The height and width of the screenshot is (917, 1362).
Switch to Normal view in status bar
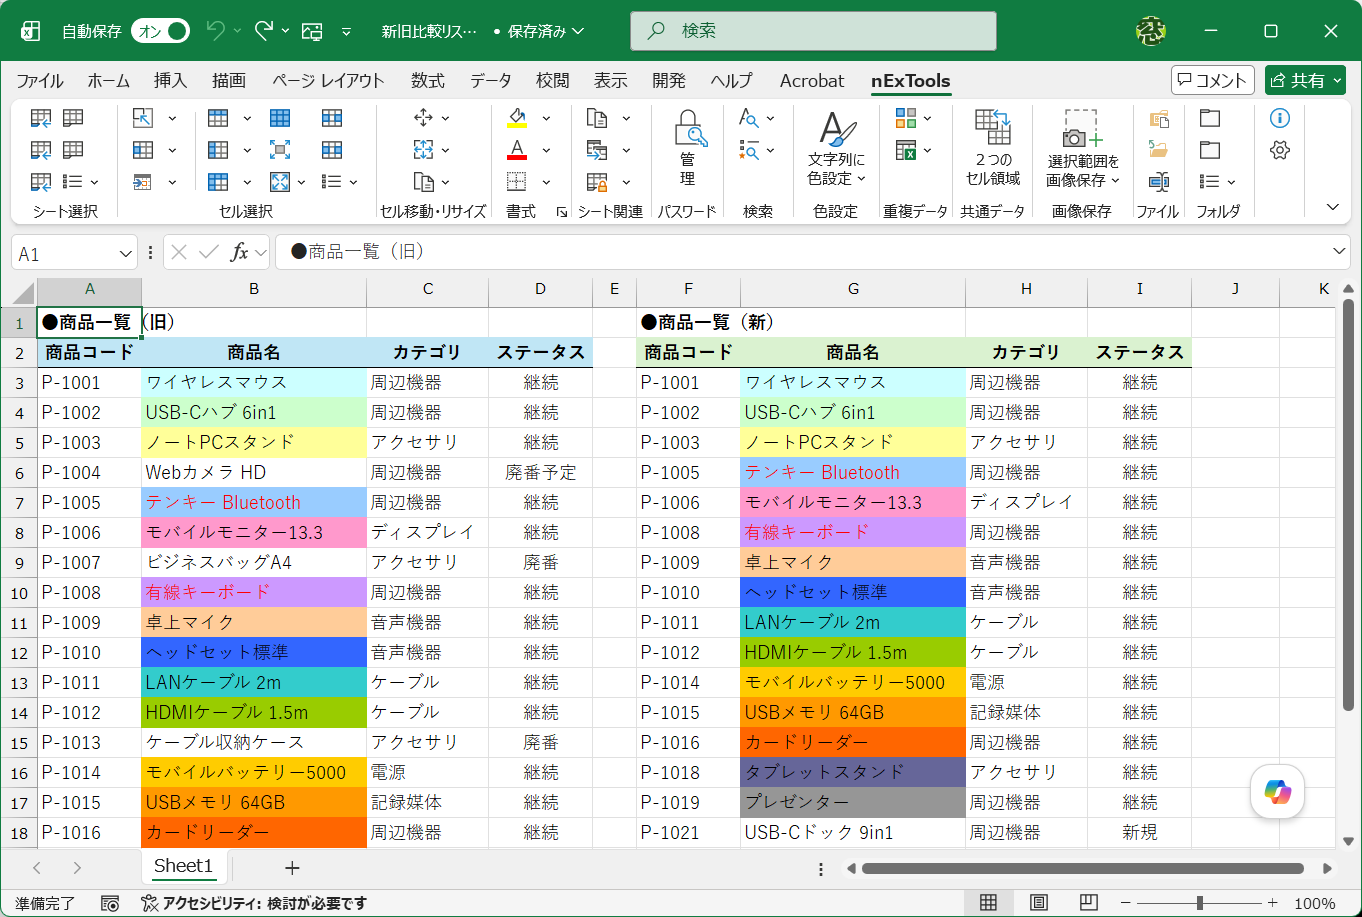coord(988,903)
